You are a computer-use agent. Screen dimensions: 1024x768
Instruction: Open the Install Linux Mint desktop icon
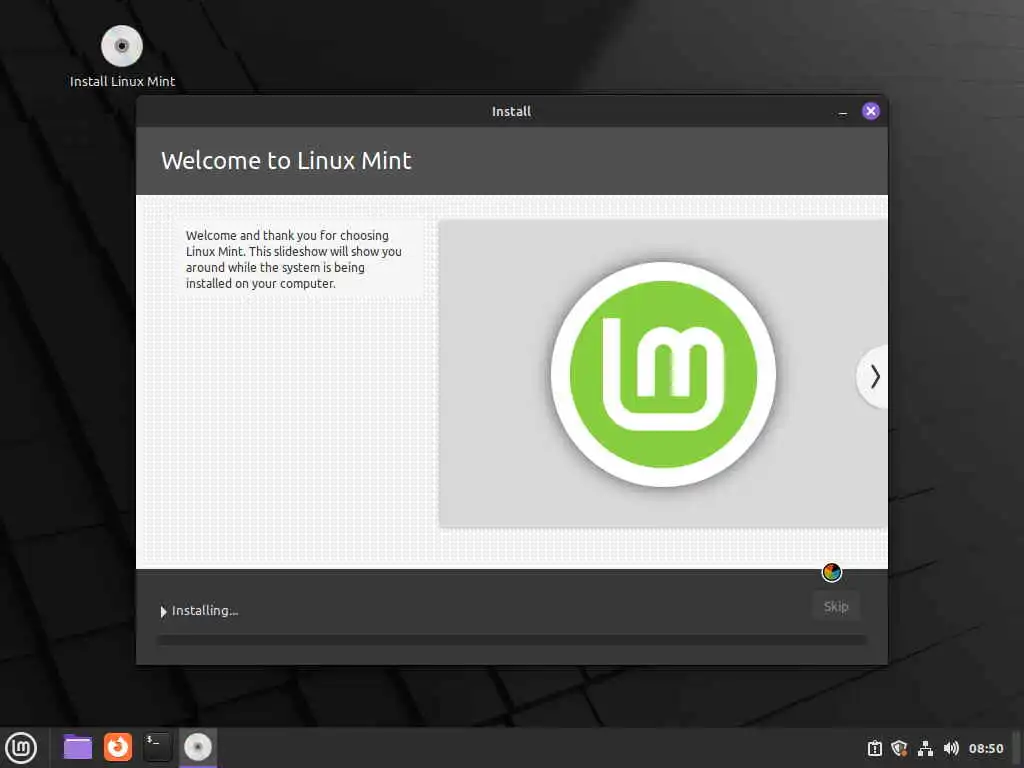(122, 56)
